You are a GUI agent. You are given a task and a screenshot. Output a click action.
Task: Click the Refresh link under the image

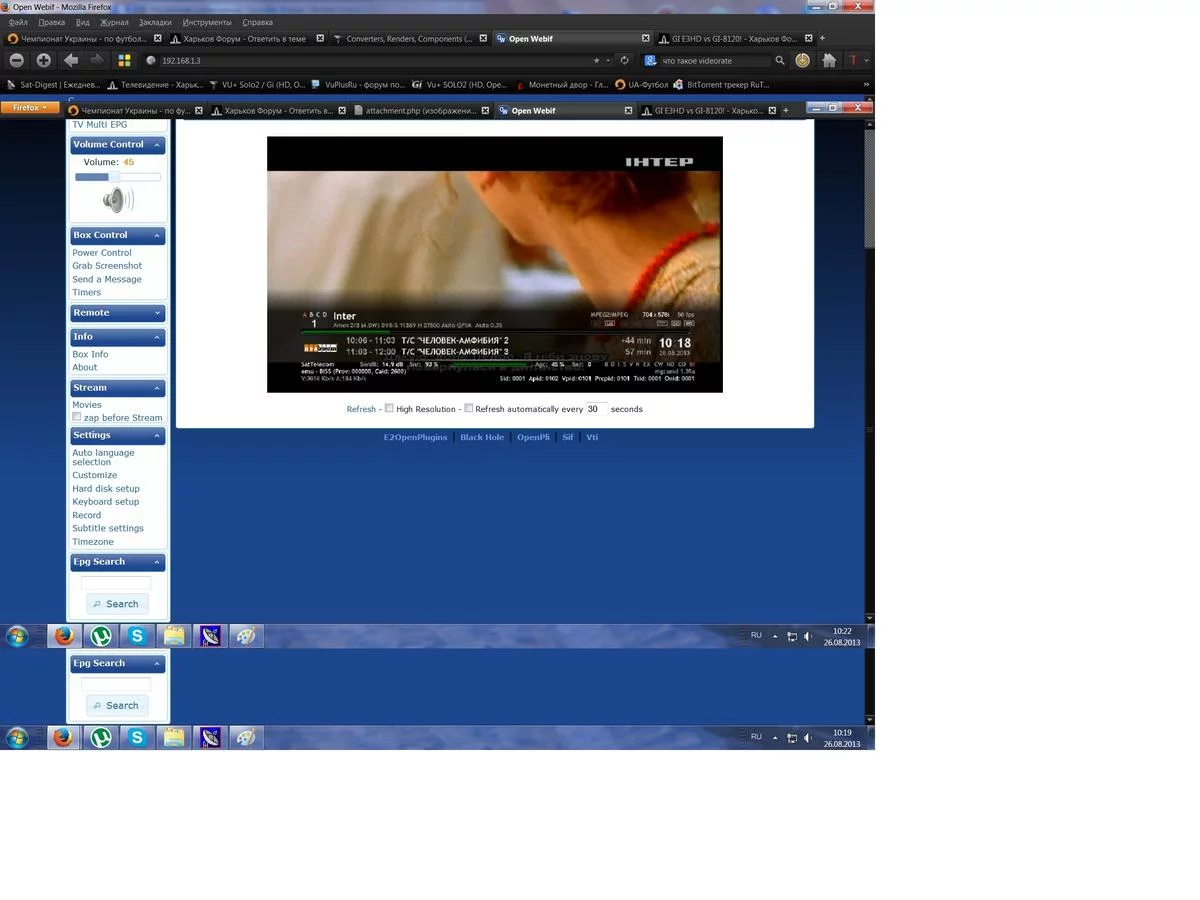click(x=361, y=409)
